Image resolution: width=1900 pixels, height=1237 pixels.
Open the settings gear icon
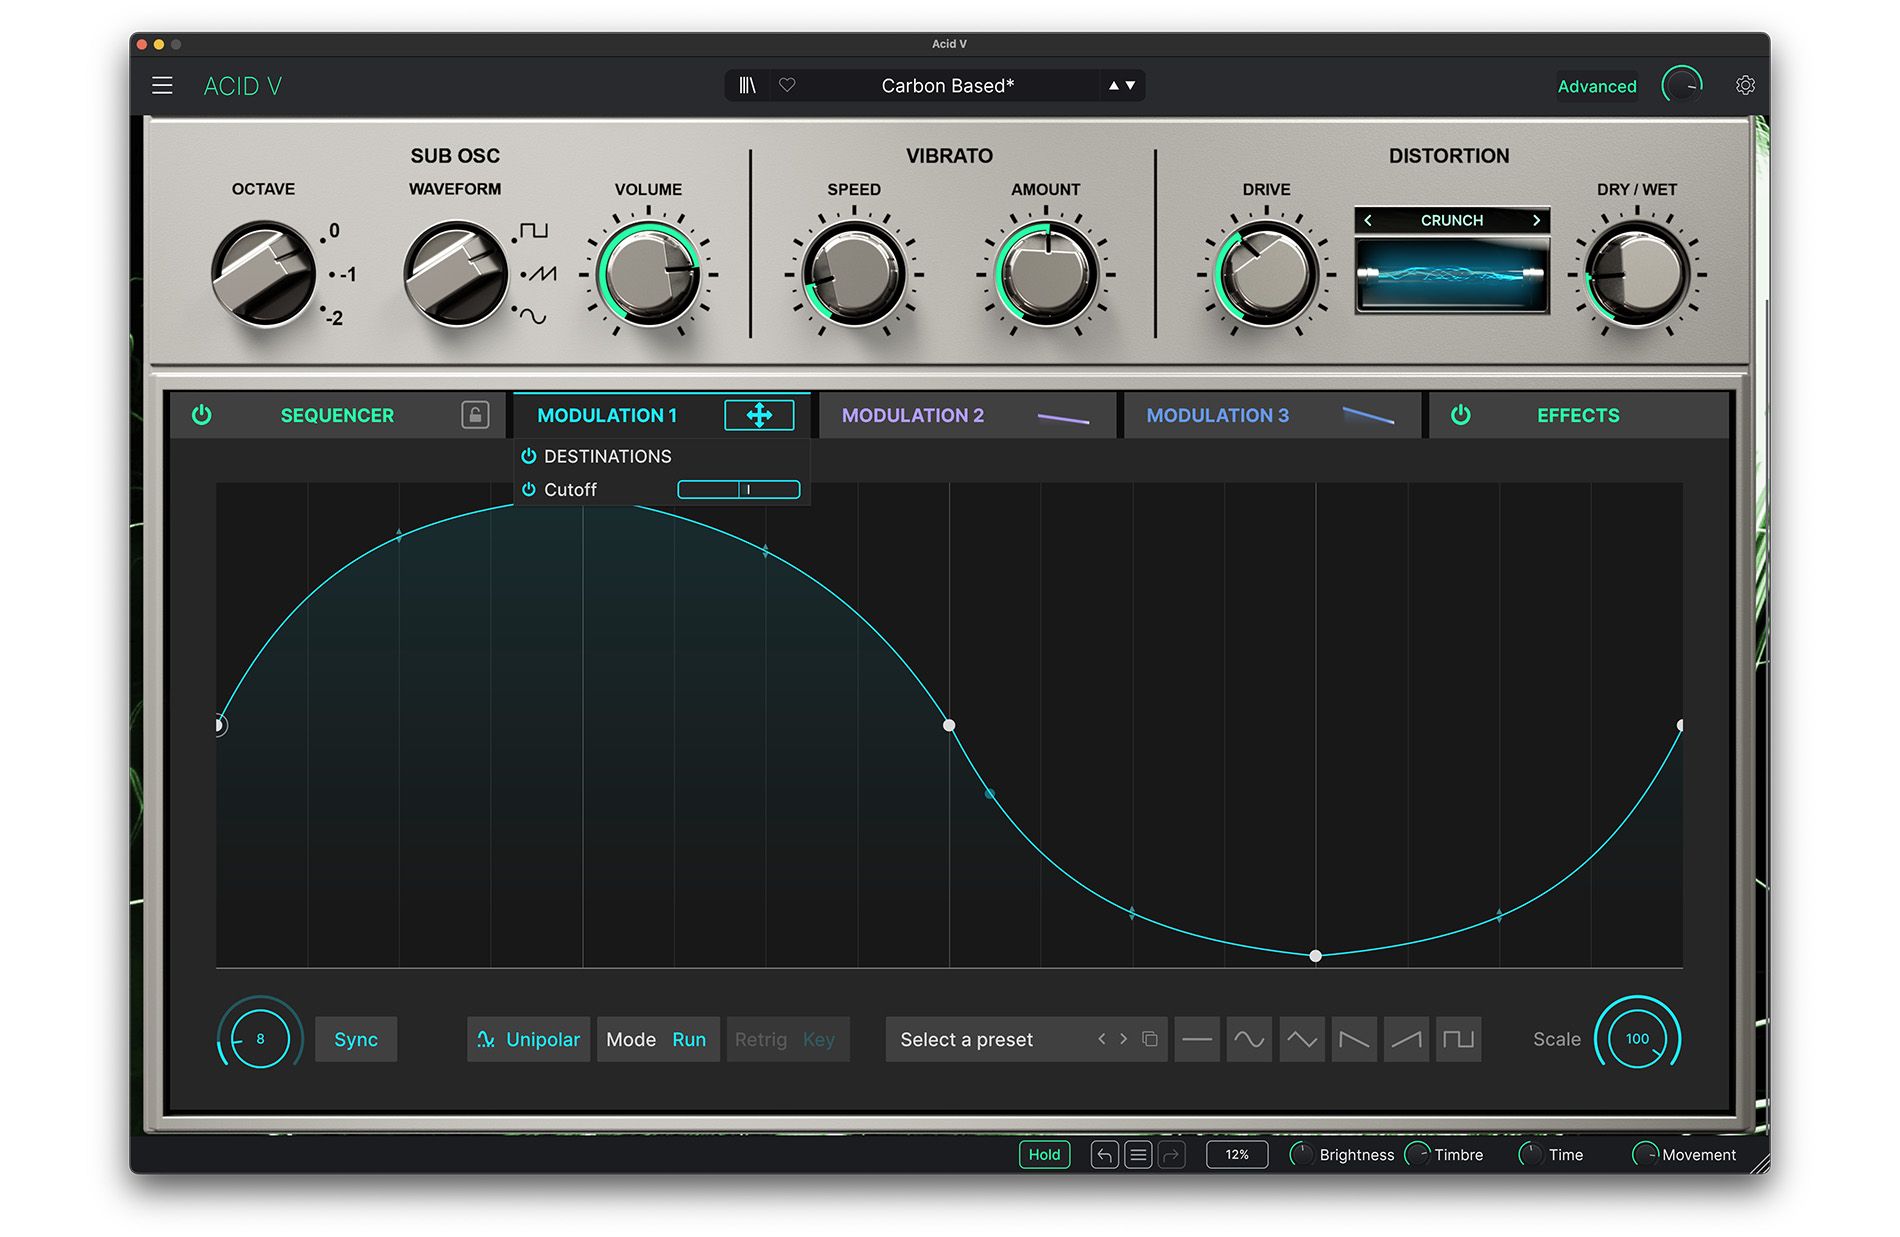pyautogui.click(x=1745, y=86)
